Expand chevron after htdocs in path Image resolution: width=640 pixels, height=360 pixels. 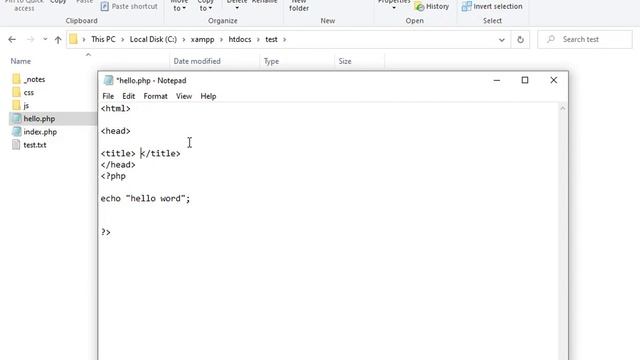[x=258, y=40]
